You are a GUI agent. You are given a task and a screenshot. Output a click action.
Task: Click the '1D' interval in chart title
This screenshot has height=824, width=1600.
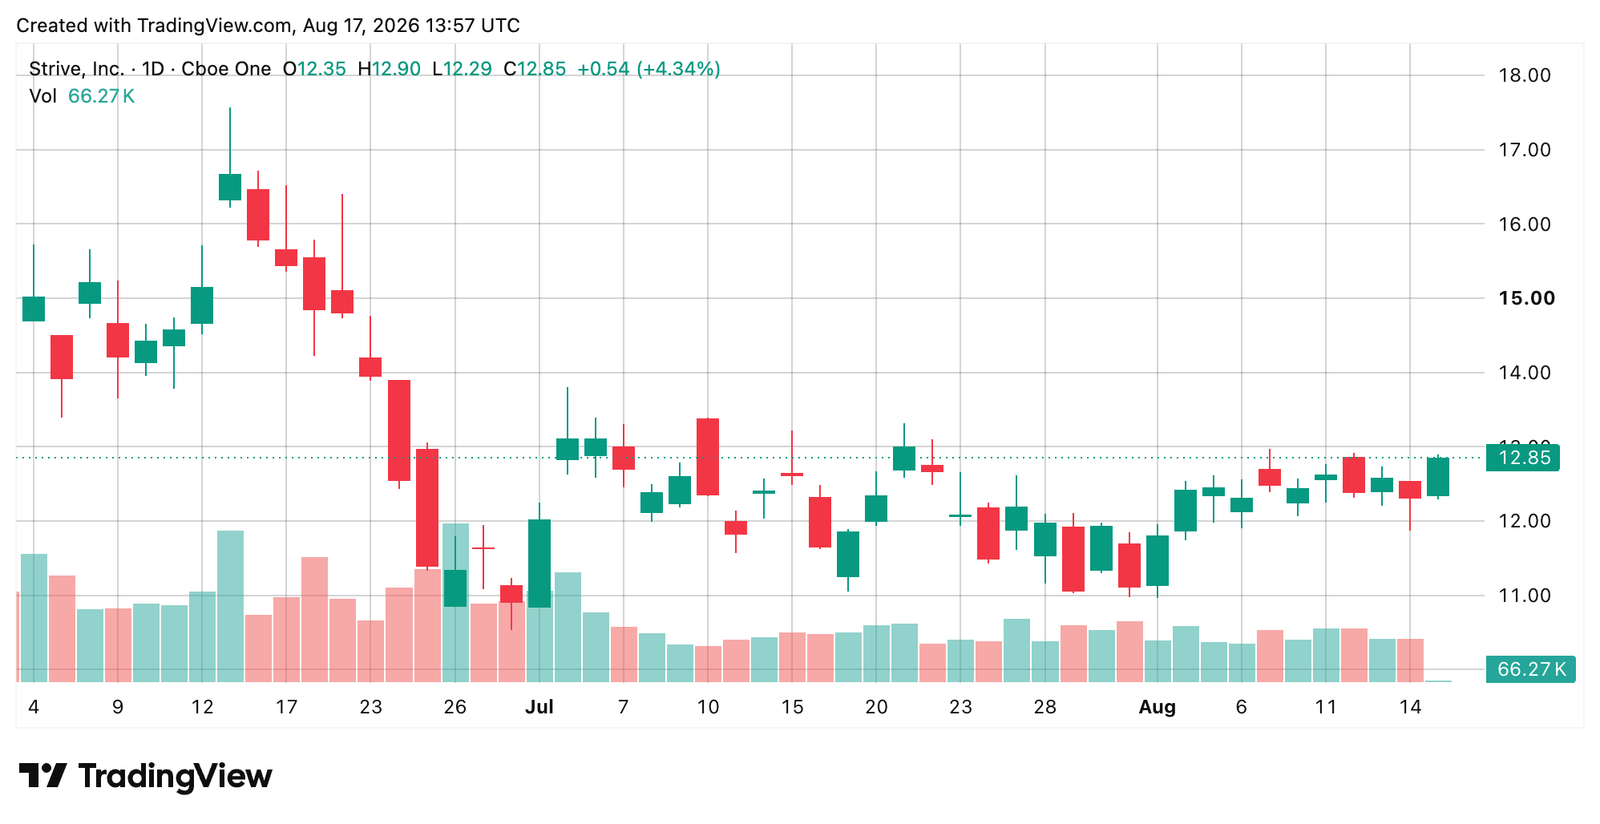click(152, 69)
